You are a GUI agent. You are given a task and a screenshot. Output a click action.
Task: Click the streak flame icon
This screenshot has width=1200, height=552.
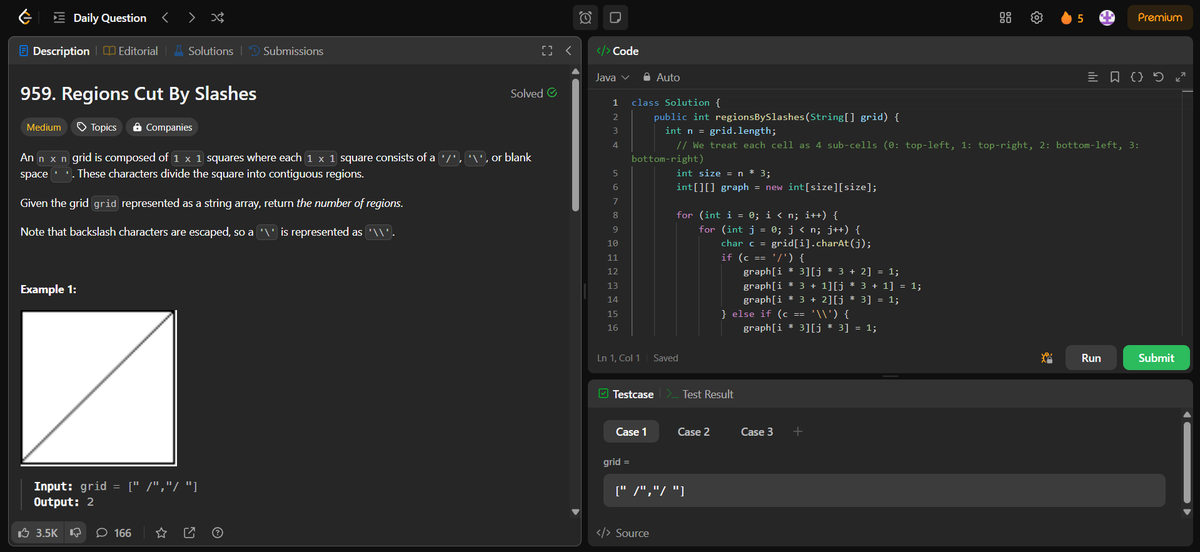[x=1066, y=18]
